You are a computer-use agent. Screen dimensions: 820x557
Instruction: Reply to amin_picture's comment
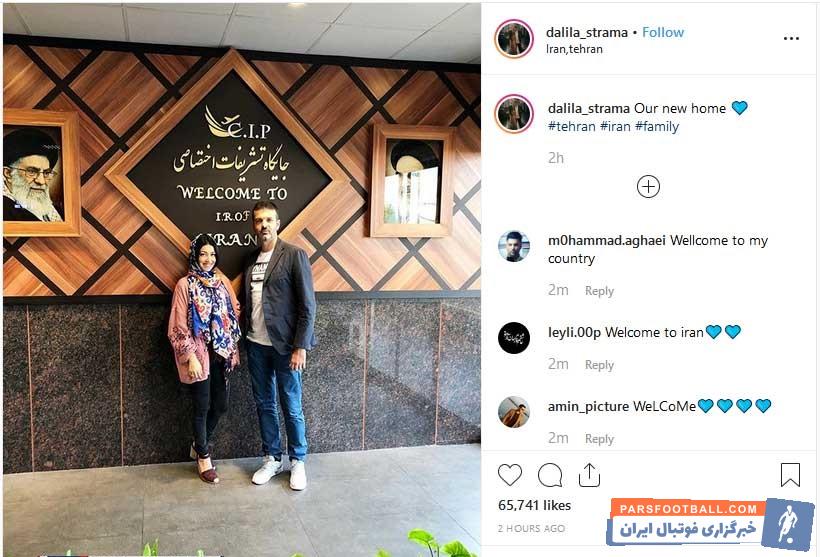click(599, 439)
